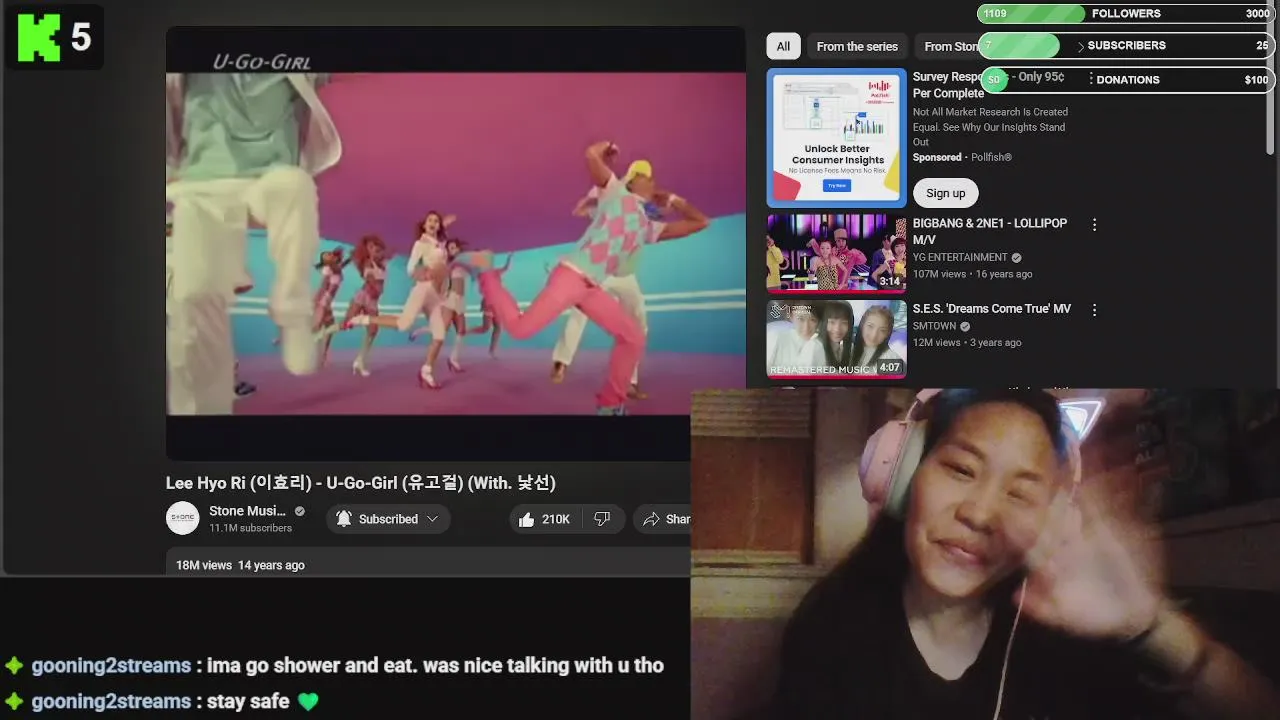
Task: Click the notification bell on Subscribed button
Action: [x=344, y=519]
